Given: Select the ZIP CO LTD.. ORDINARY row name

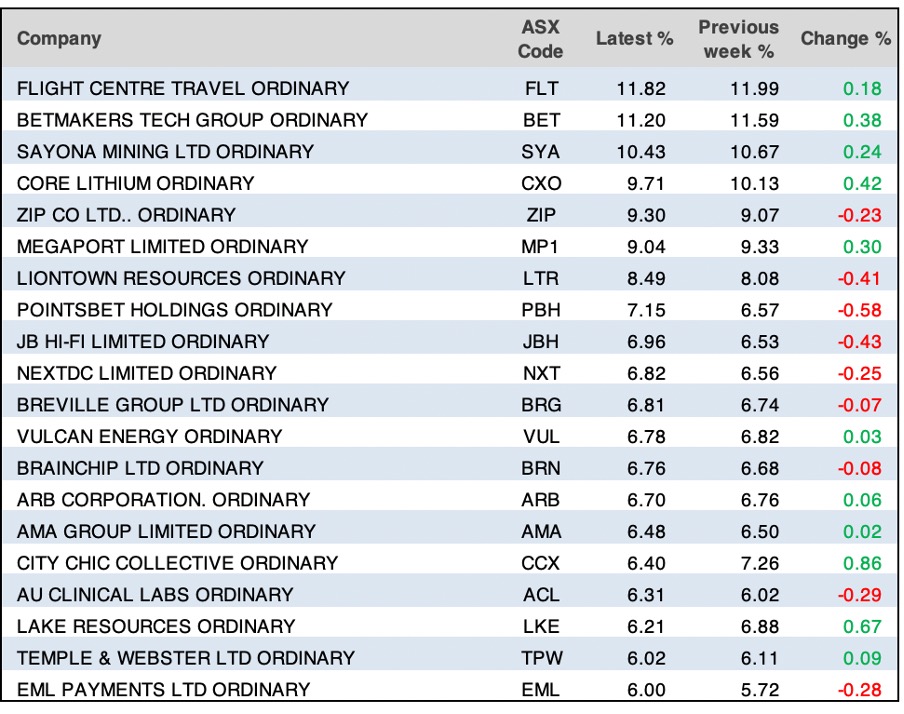Looking at the screenshot, I should click(126, 215).
